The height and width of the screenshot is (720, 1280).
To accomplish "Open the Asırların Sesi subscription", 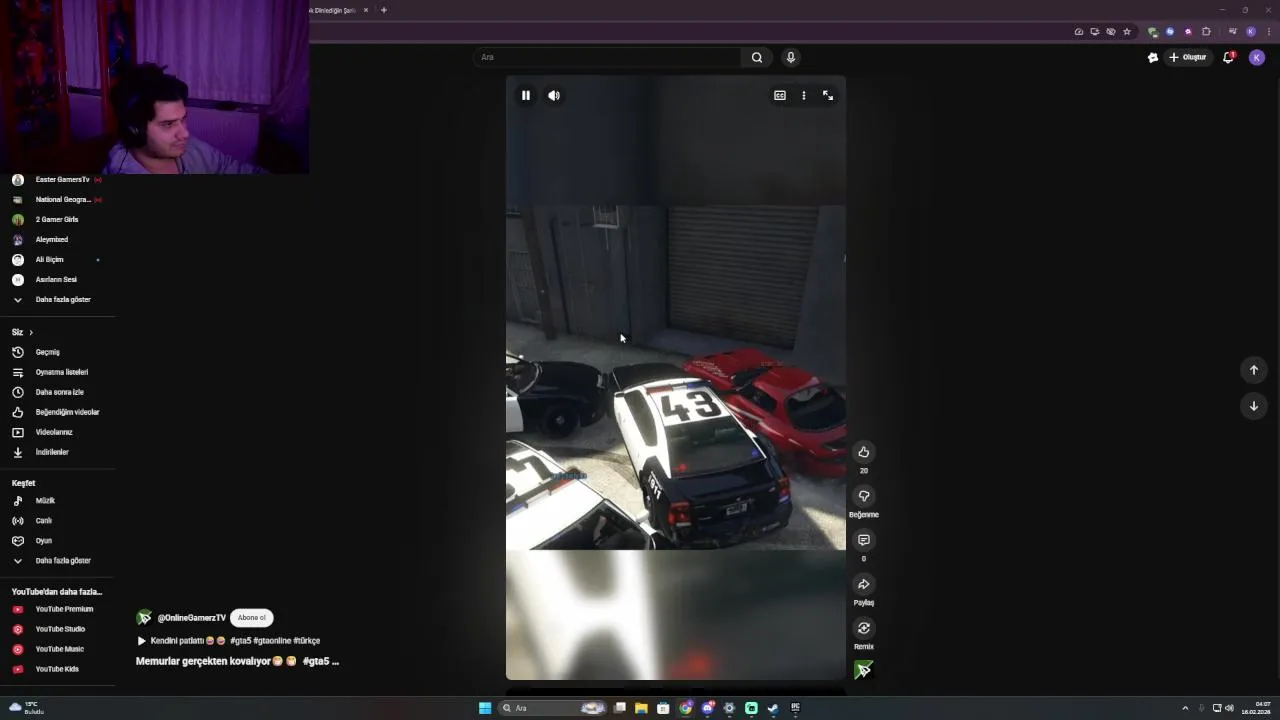I will (57, 280).
